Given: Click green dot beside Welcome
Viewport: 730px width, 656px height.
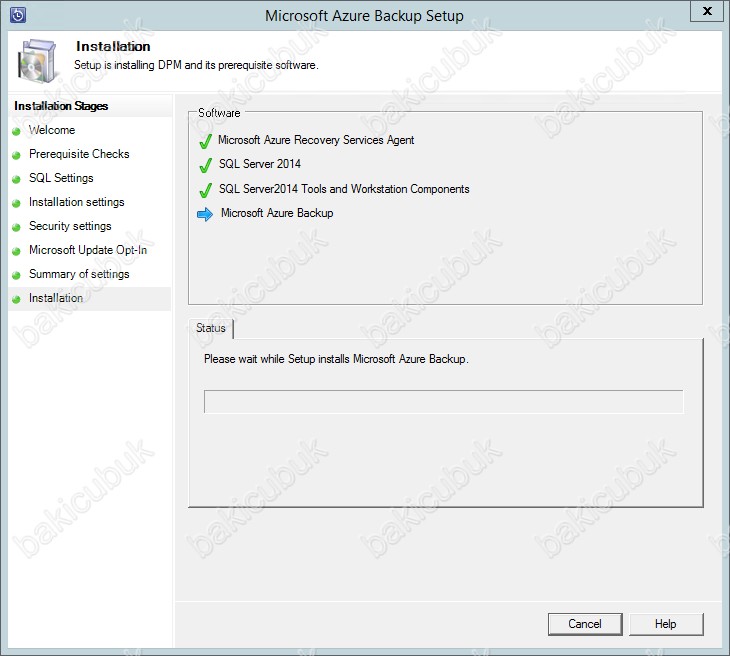Looking at the screenshot, I should pyautogui.click(x=16, y=131).
